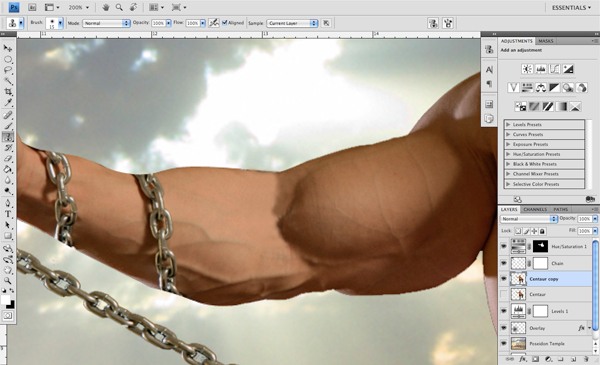Open the Sample Current Layer dropdown

(292, 23)
